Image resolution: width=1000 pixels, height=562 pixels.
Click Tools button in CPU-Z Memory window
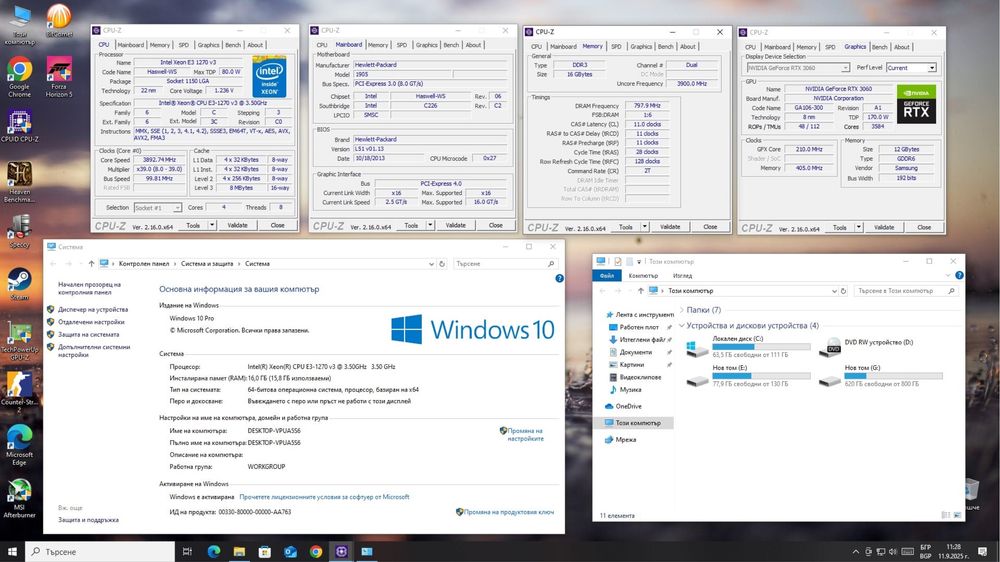626,226
